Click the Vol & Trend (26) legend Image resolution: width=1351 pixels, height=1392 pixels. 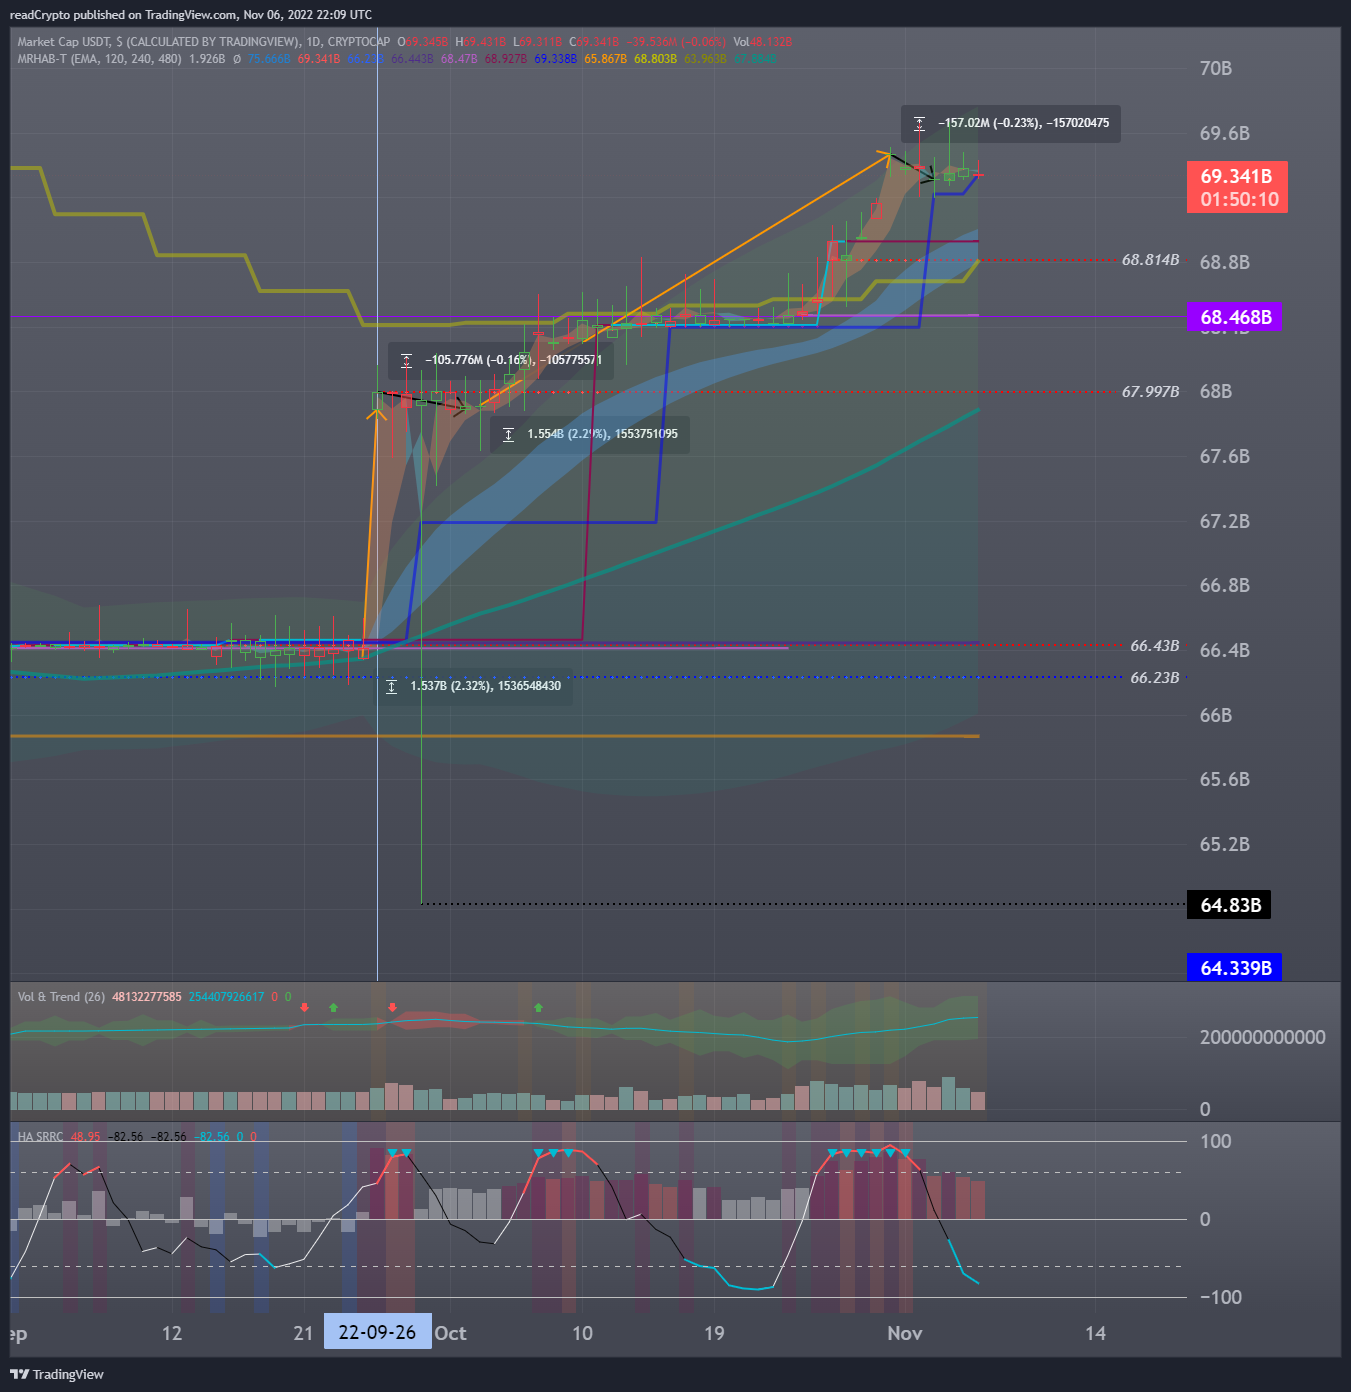tap(61, 997)
